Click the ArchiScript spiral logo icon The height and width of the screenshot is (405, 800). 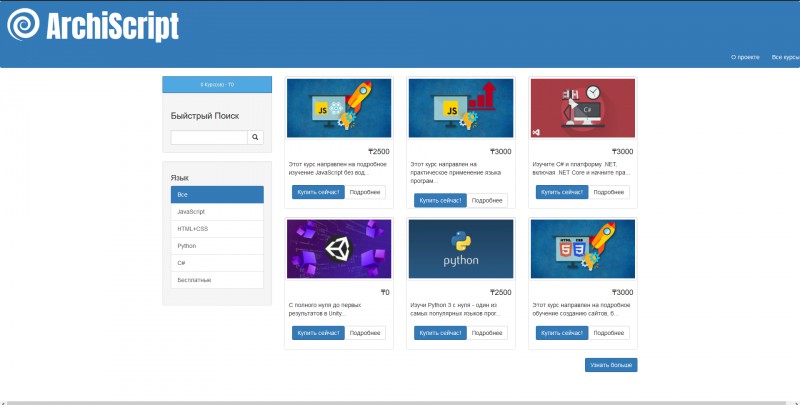[23, 24]
